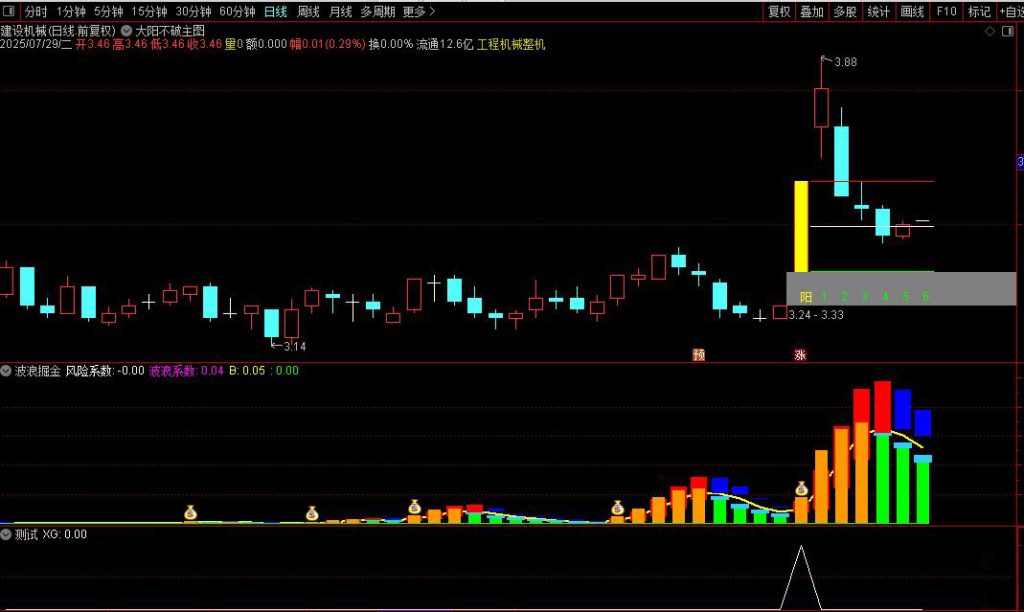1024x612 pixels.
Task: Click the 工程机械整机 sector link
Action: [x=511, y=45]
